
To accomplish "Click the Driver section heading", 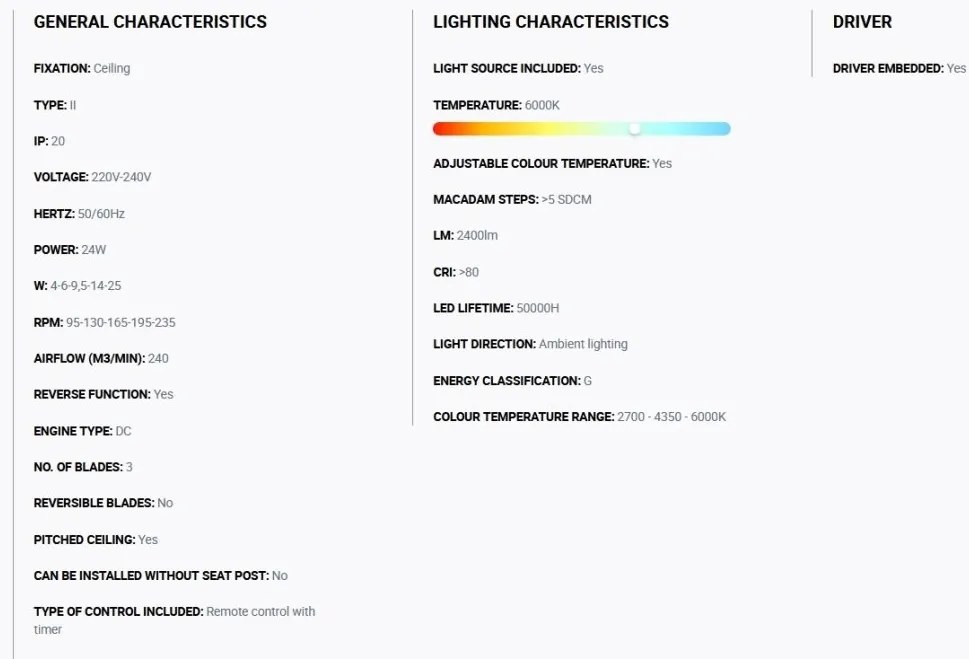I will pos(862,22).
